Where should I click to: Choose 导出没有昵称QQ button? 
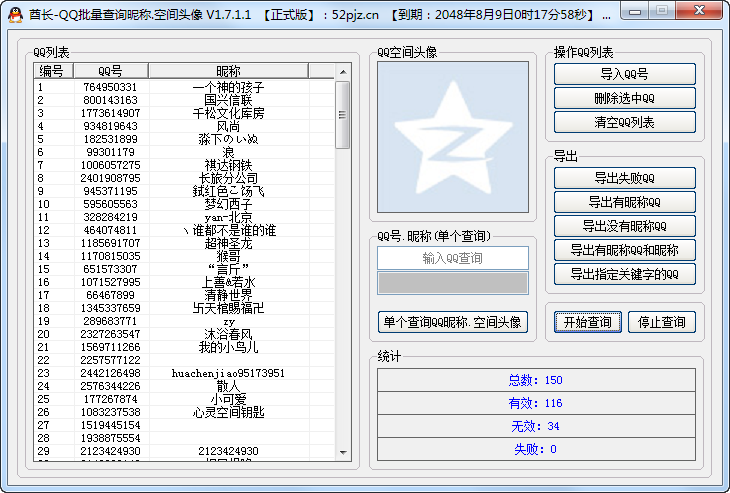(x=624, y=226)
